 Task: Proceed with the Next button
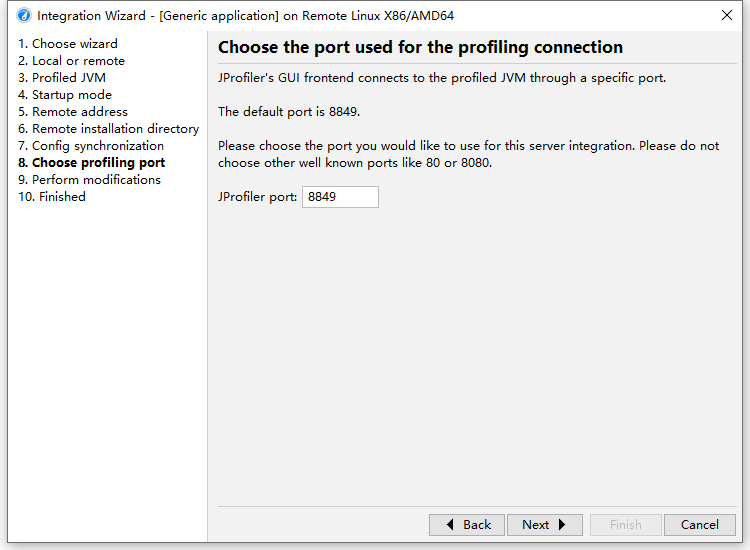(x=546, y=525)
